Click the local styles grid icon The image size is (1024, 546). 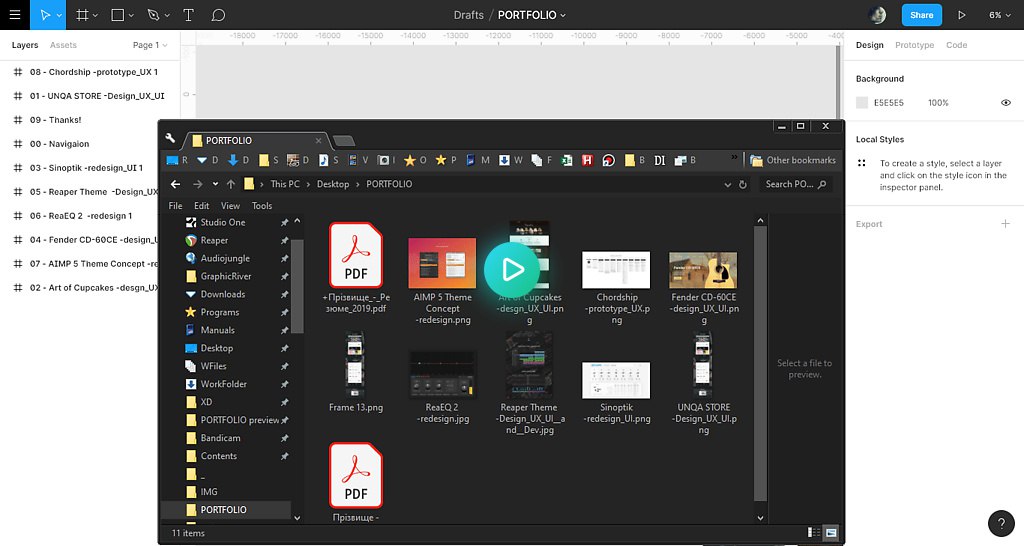[861, 163]
